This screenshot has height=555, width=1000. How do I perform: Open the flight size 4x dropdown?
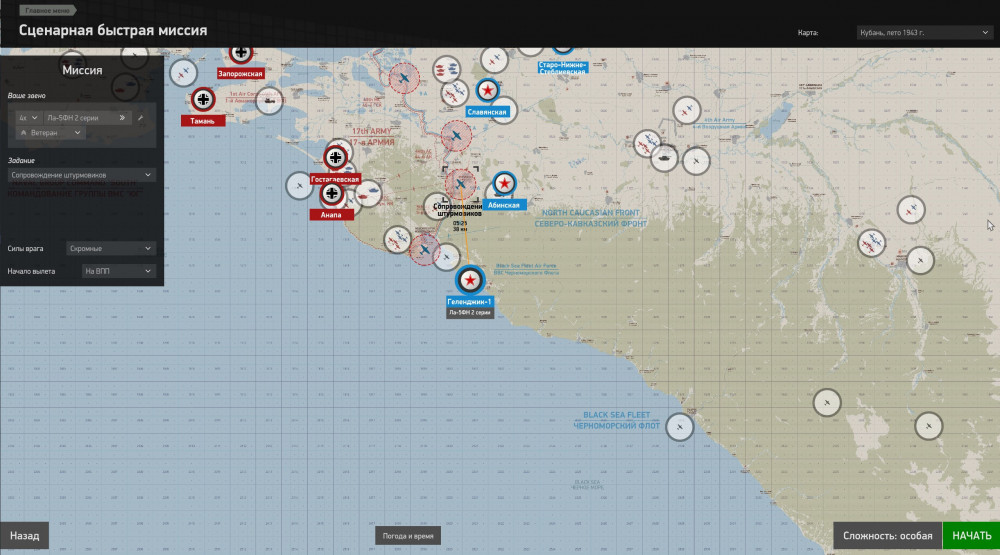coord(29,118)
